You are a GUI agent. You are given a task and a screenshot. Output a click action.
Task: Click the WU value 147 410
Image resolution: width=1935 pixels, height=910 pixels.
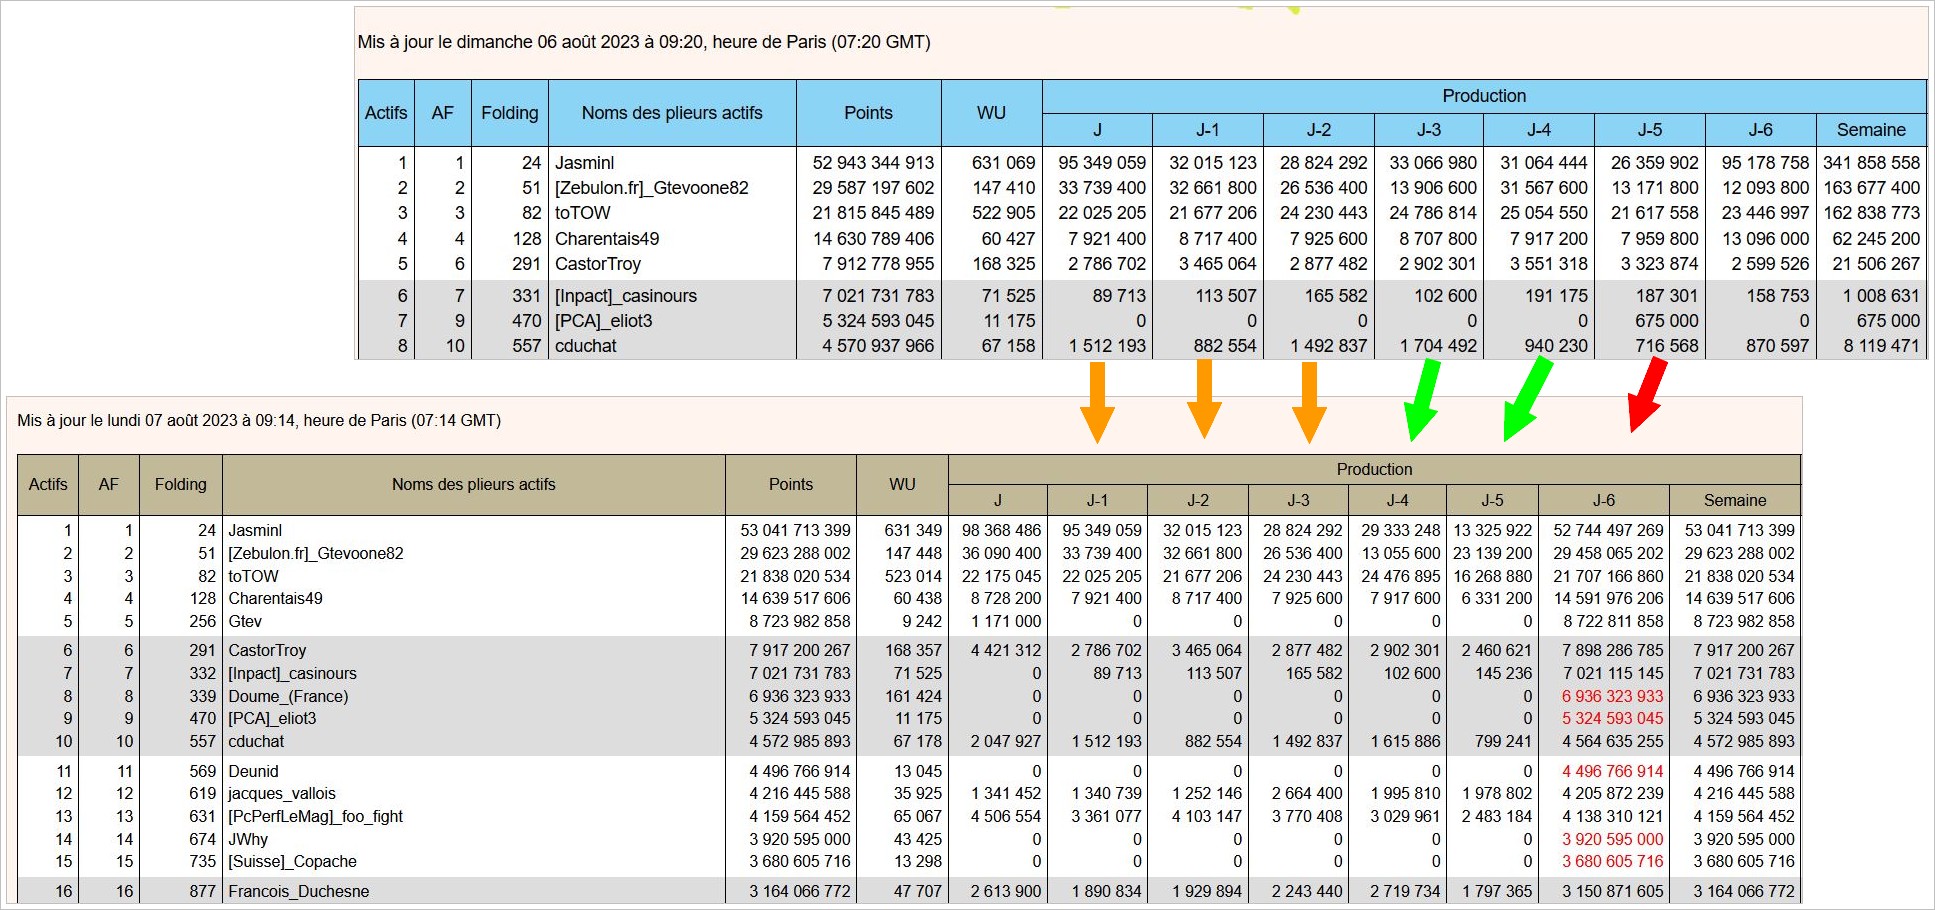click(1003, 187)
